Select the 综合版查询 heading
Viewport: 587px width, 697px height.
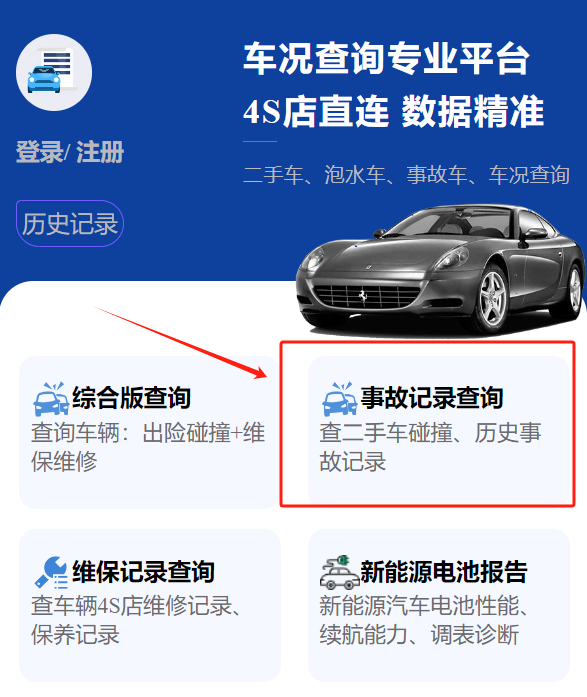point(132,397)
